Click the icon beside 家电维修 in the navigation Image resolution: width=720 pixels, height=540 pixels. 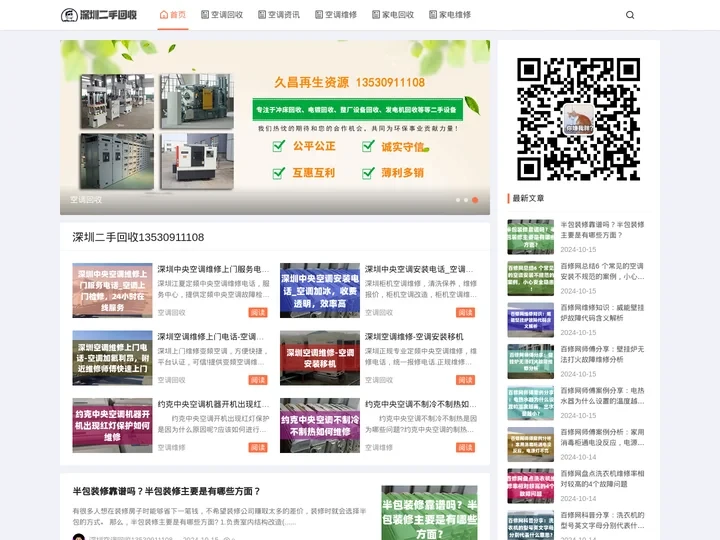click(433, 15)
